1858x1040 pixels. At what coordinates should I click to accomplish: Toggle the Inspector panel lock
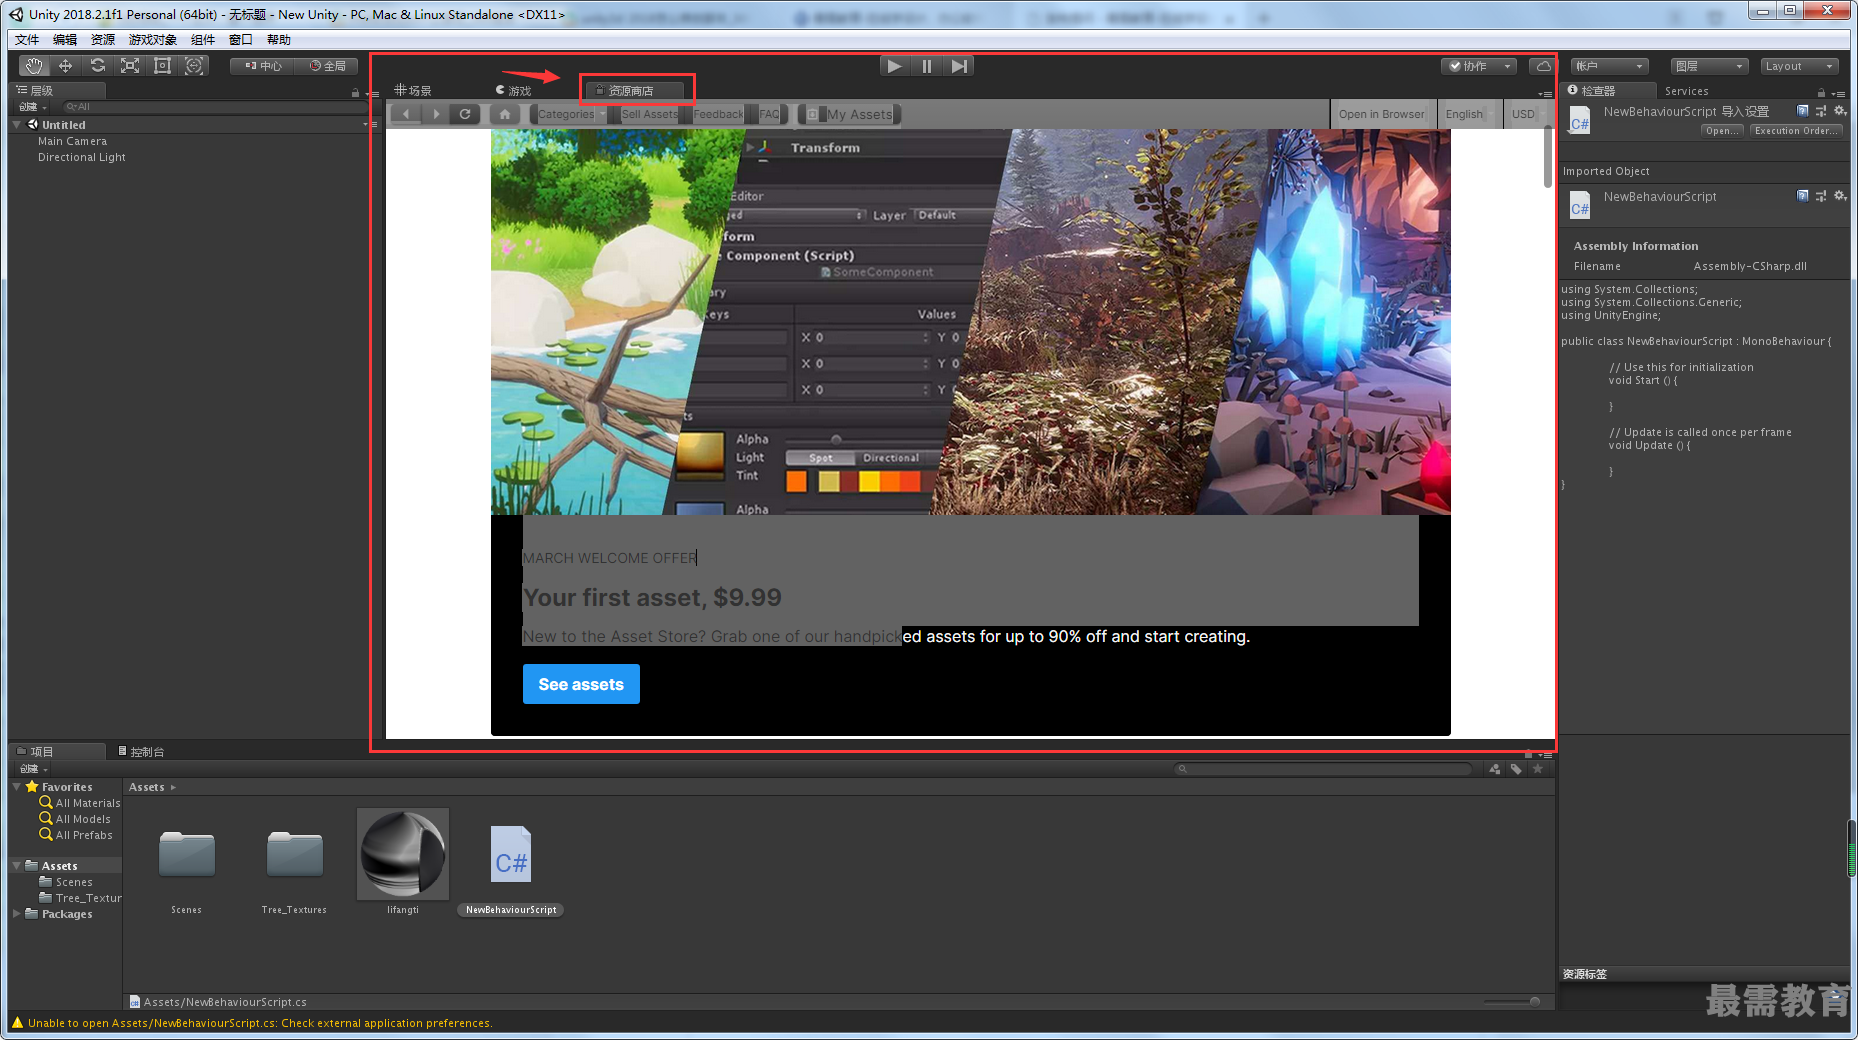click(1821, 92)
